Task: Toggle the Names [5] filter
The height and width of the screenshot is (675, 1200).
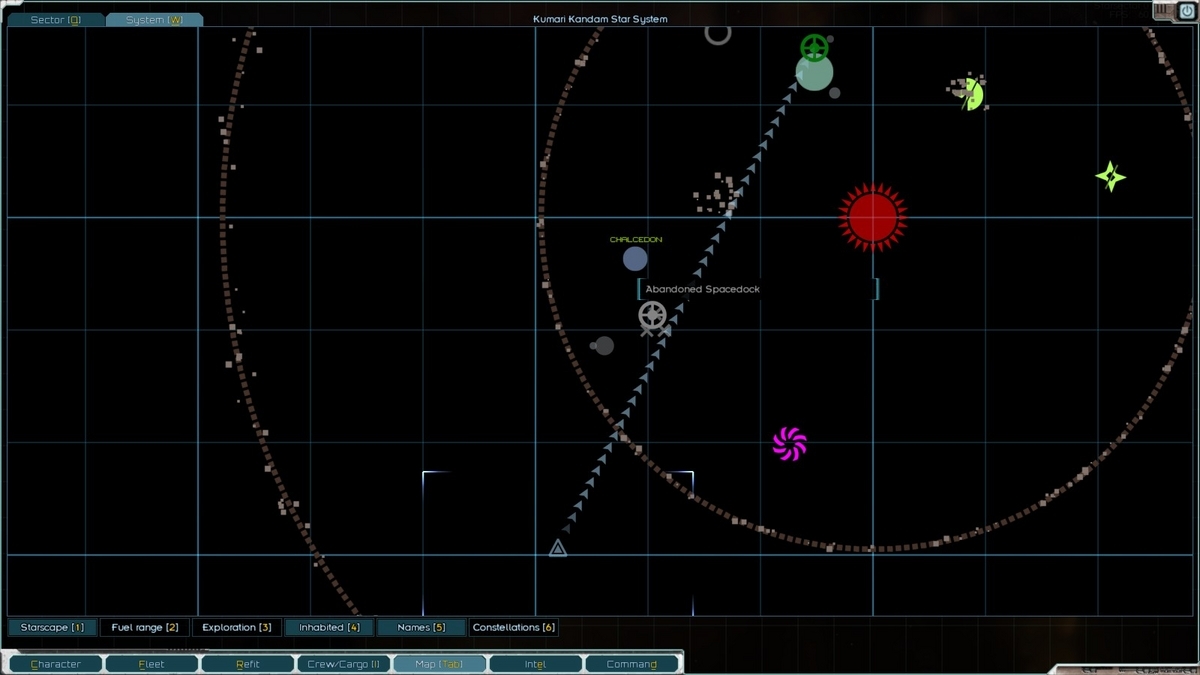Action: pos(421,628)
